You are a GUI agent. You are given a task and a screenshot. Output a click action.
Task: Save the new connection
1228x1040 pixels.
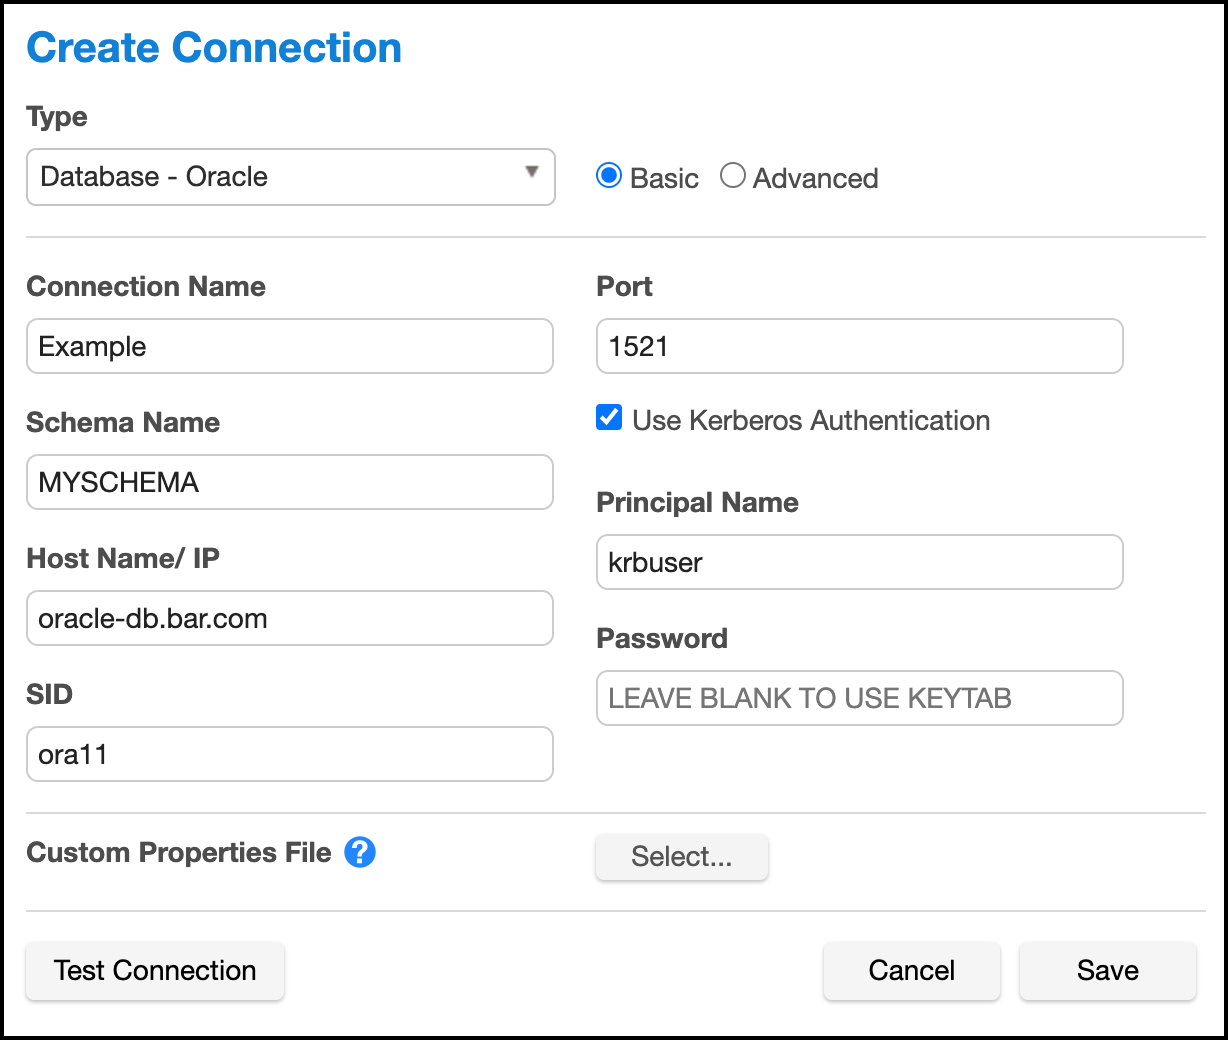click(x=1107, y=970)
